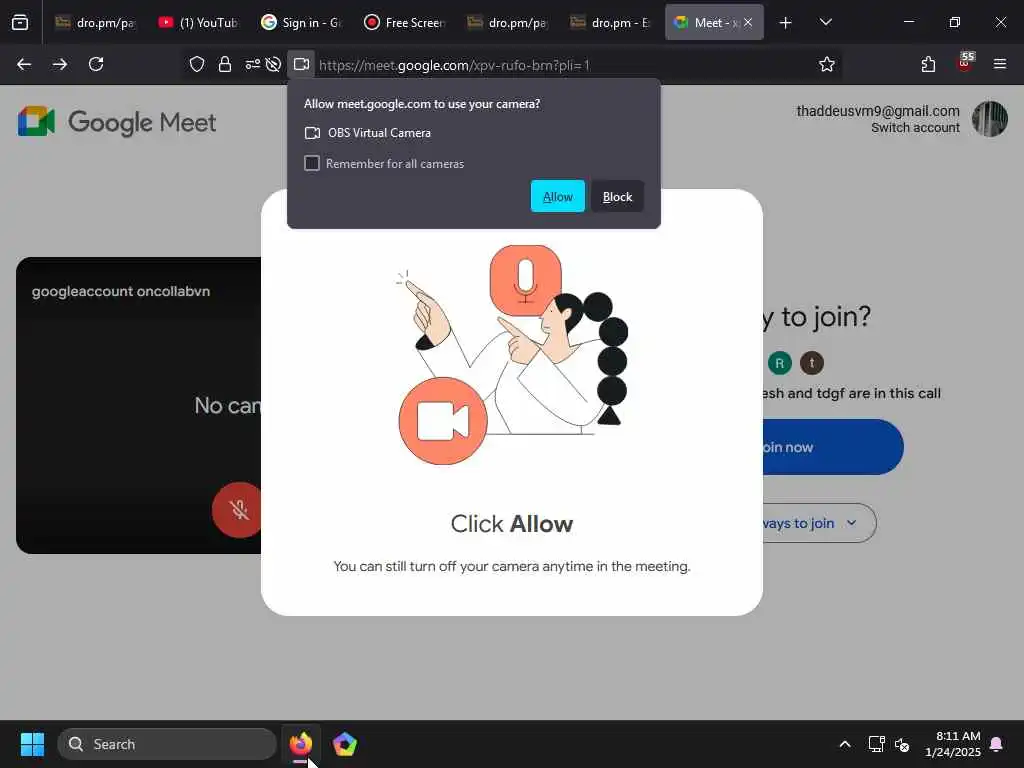Bookmark this page with the star icon
This screenshot has height=768, width=1024.
[827, 64]
